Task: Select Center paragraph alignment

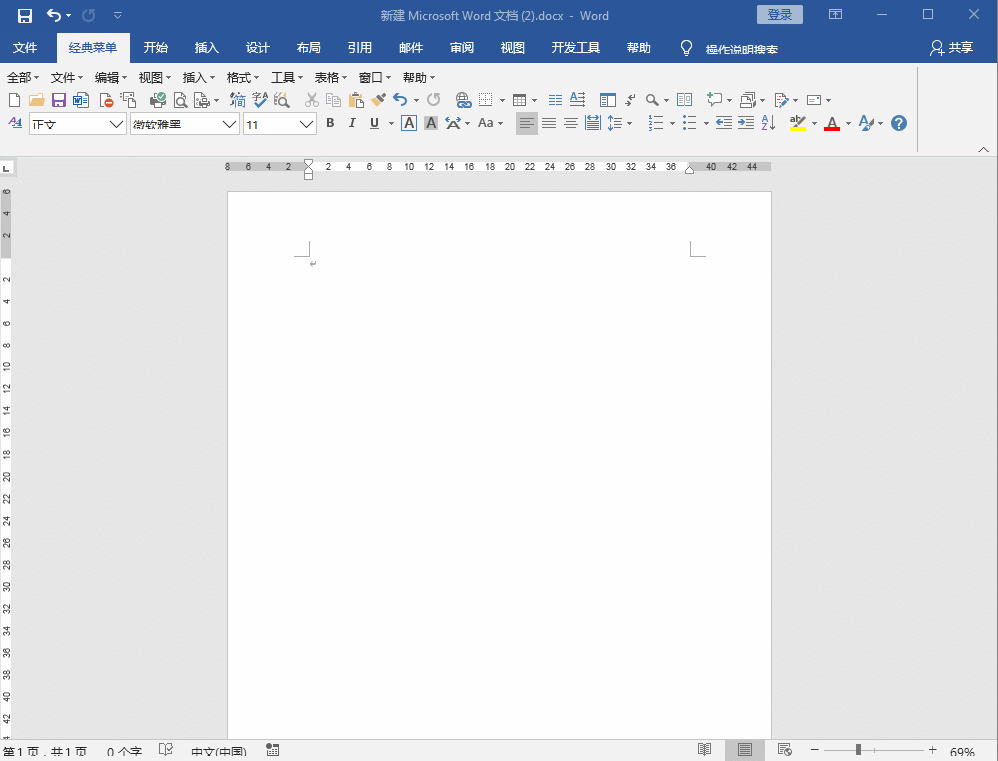Action: (571, 123)
